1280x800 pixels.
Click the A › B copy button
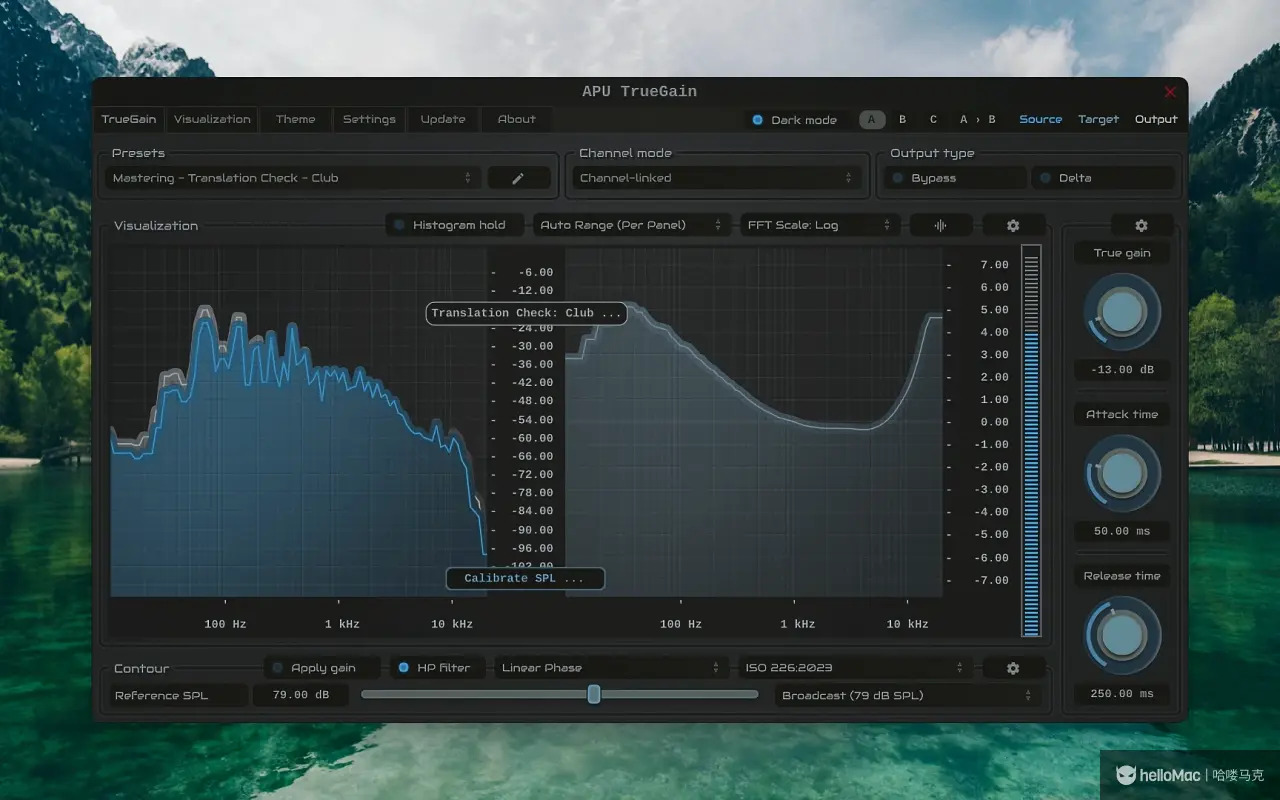click(x=978, y=120)
